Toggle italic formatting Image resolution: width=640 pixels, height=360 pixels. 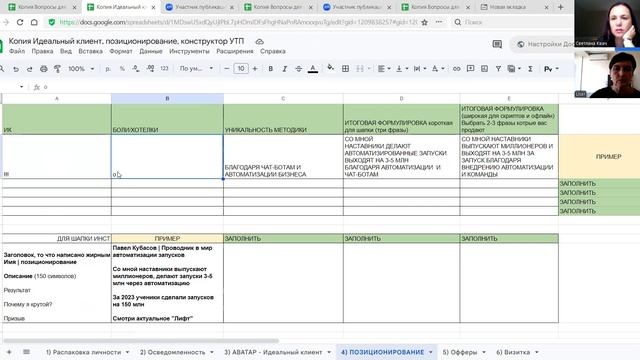point(284,69)
